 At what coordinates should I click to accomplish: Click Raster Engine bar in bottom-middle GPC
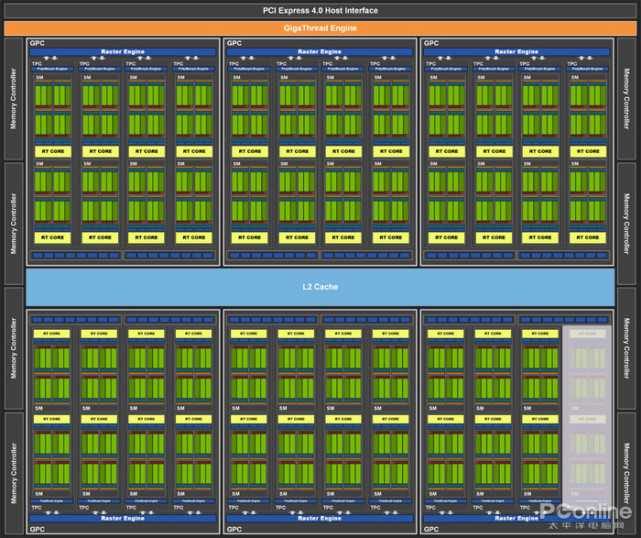(319, 518)
